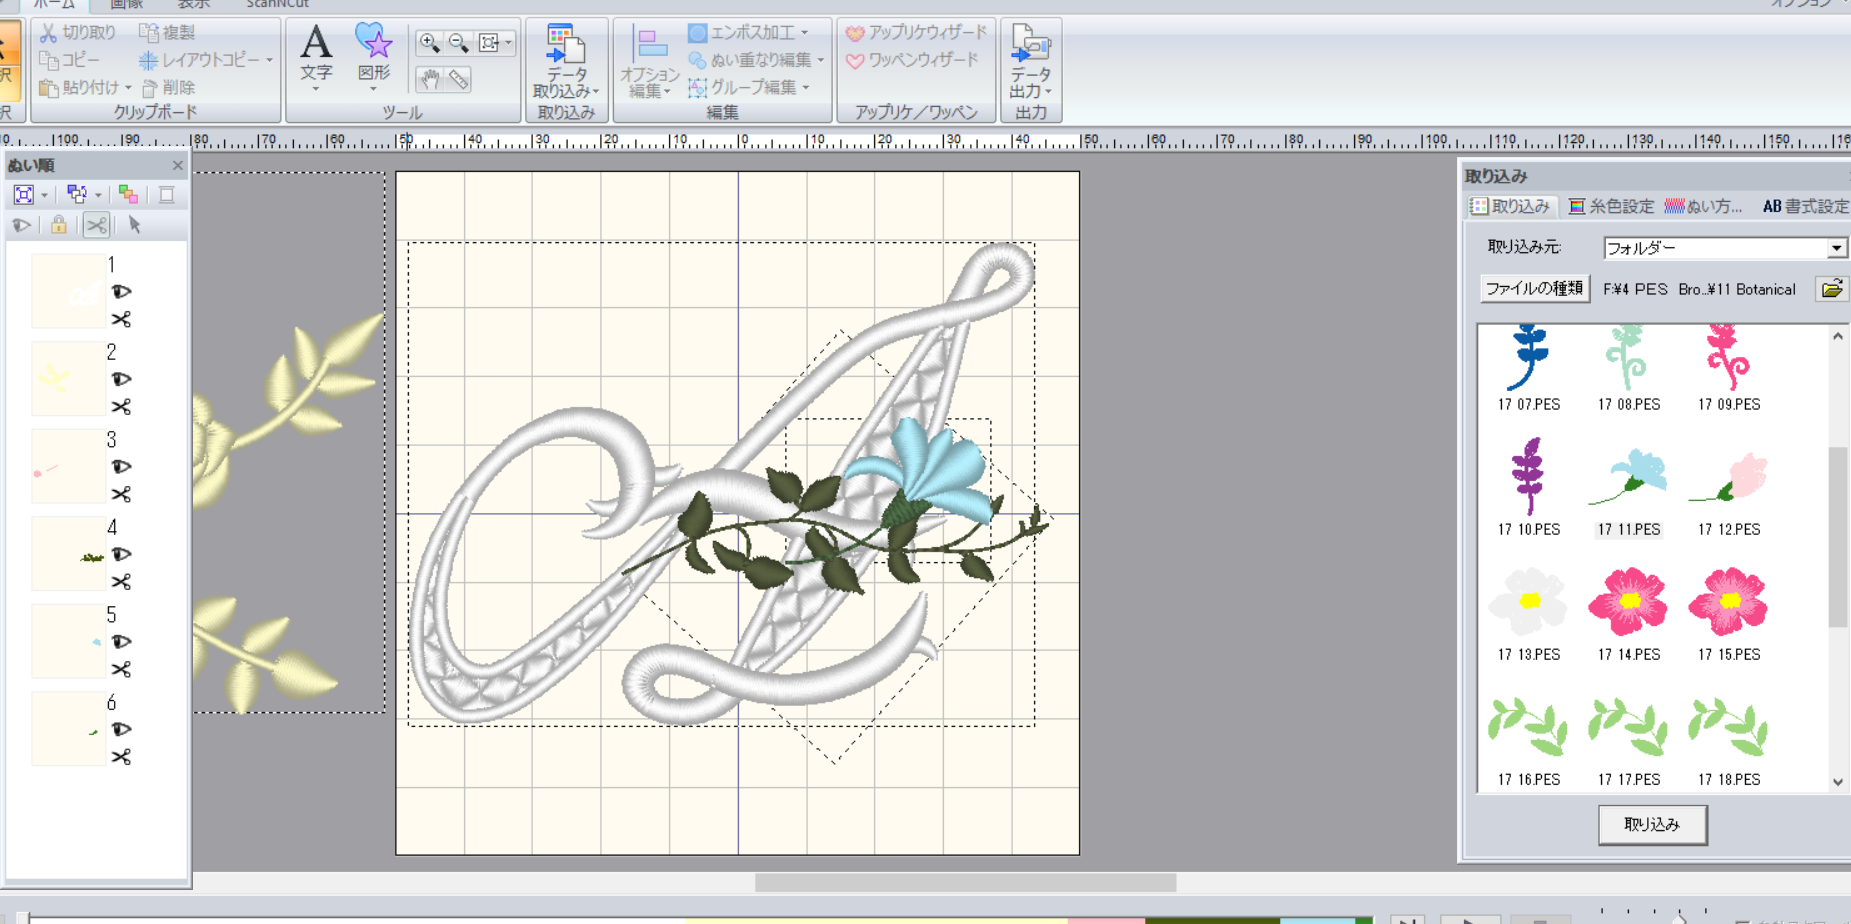This screenshot has height=924, width=1851.
Task: Toggle the lock filter in sewing order toolbar
Action: (59, 225)
